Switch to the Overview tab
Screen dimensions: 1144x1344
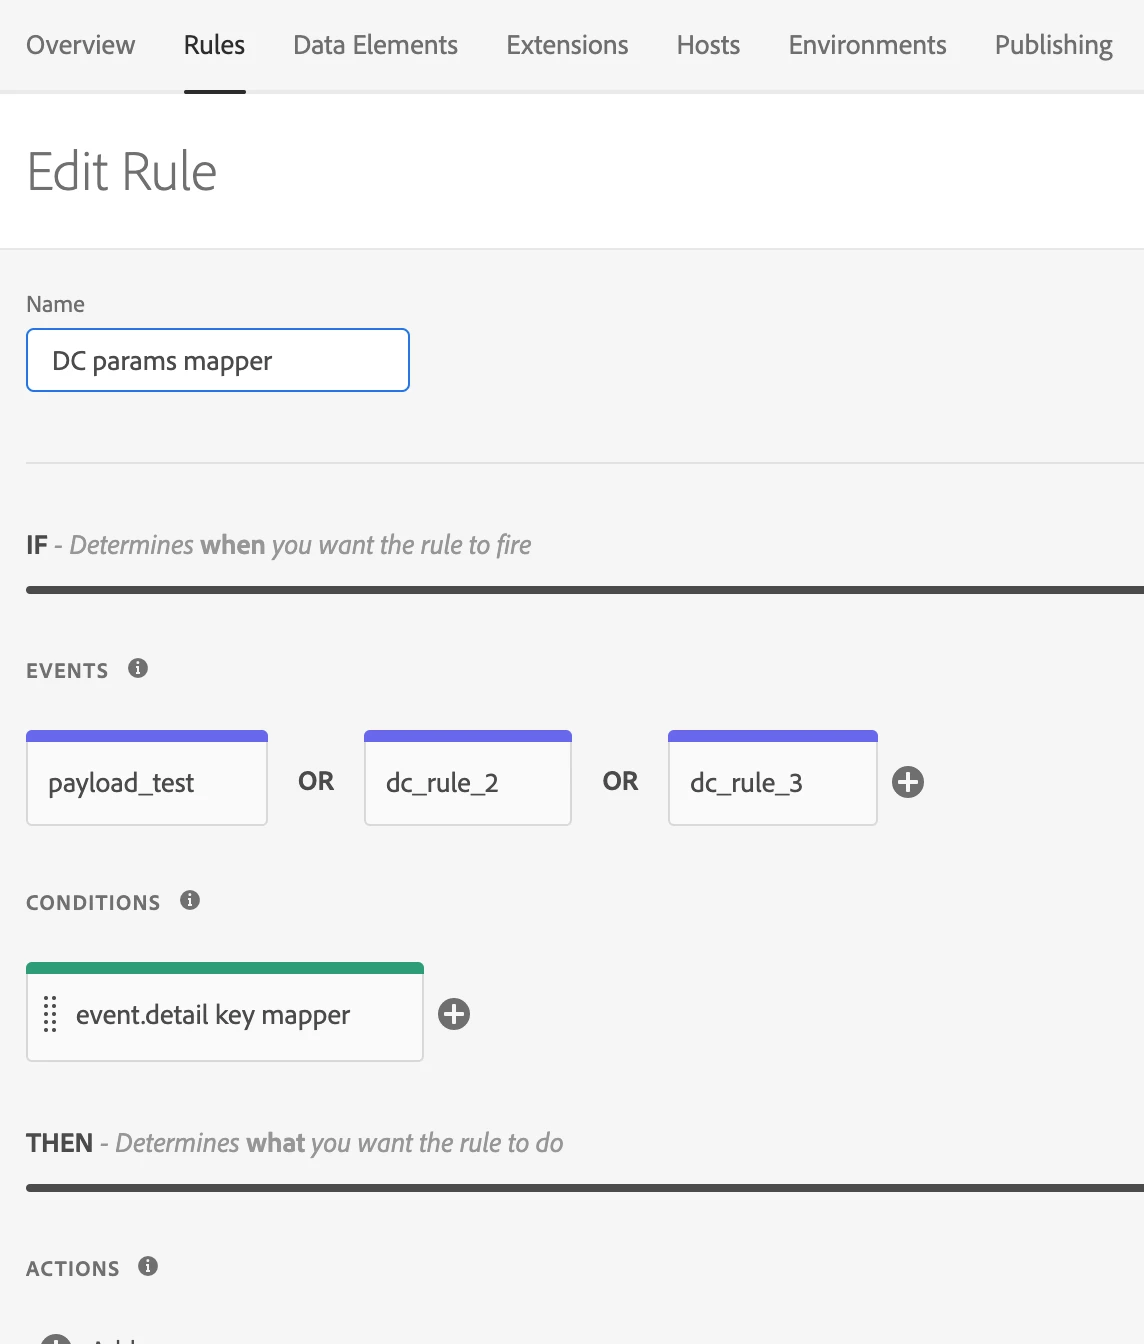click(x=80, y=45)
